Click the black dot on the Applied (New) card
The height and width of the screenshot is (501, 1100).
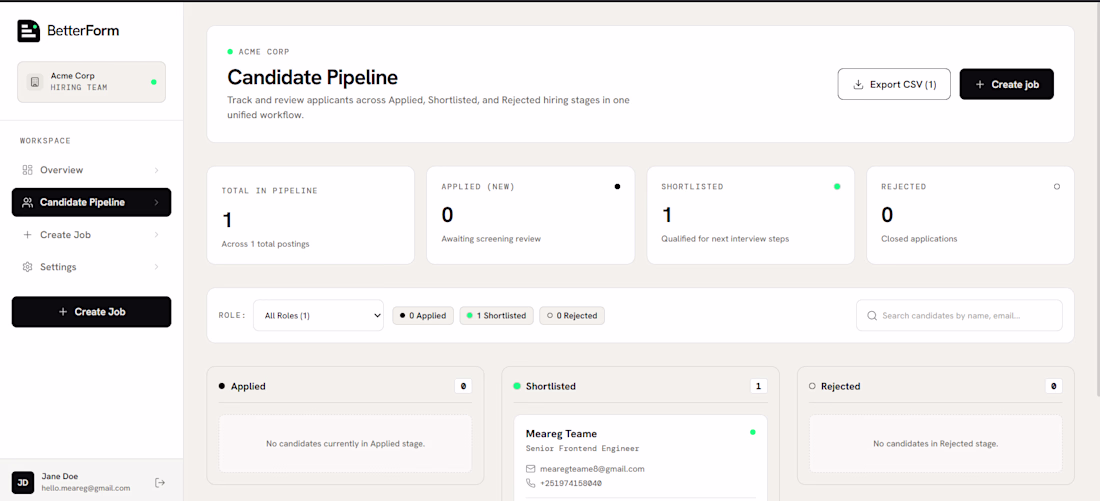click(617, 187)
